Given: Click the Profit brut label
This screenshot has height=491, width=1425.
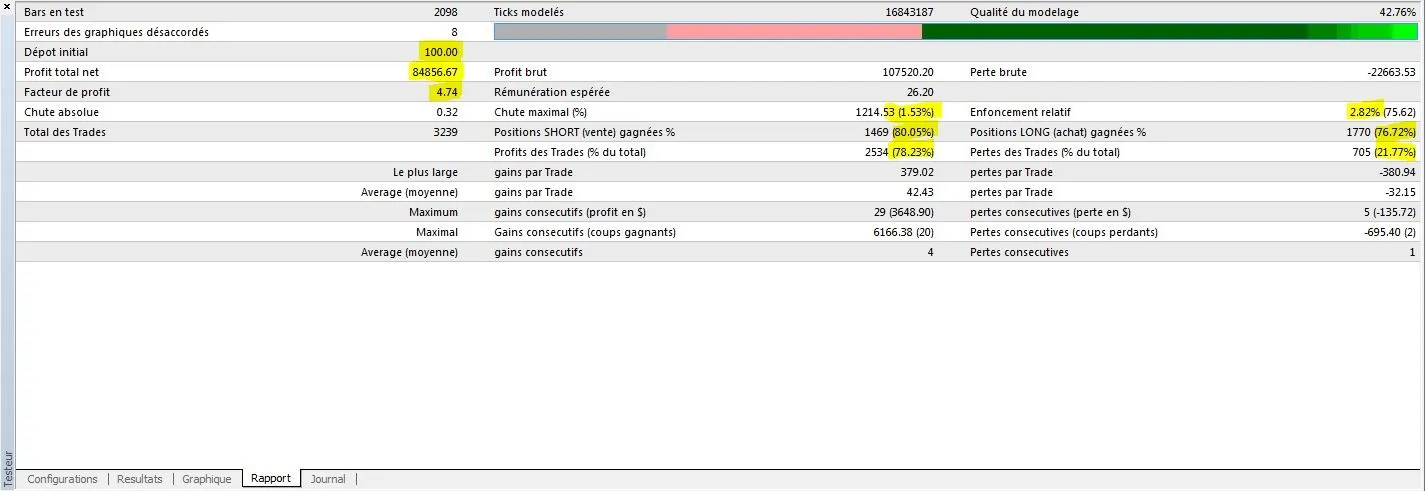Looking at the screenshot, I should (x=520, y=72).
